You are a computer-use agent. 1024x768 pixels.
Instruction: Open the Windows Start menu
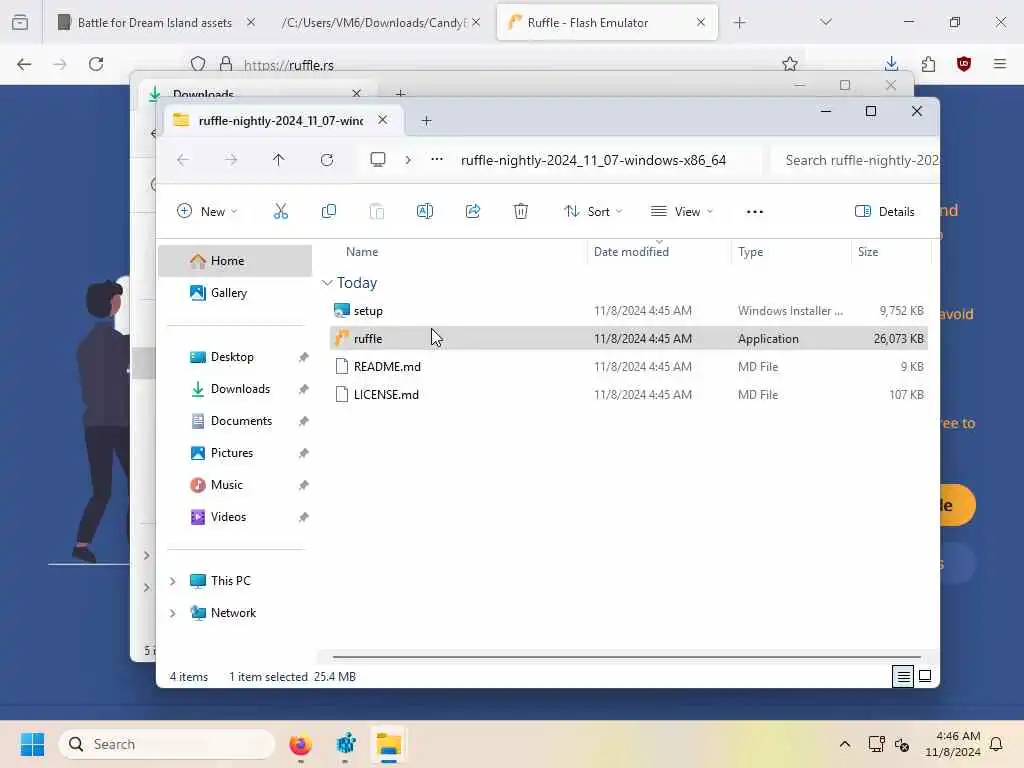tap(32, 744)
